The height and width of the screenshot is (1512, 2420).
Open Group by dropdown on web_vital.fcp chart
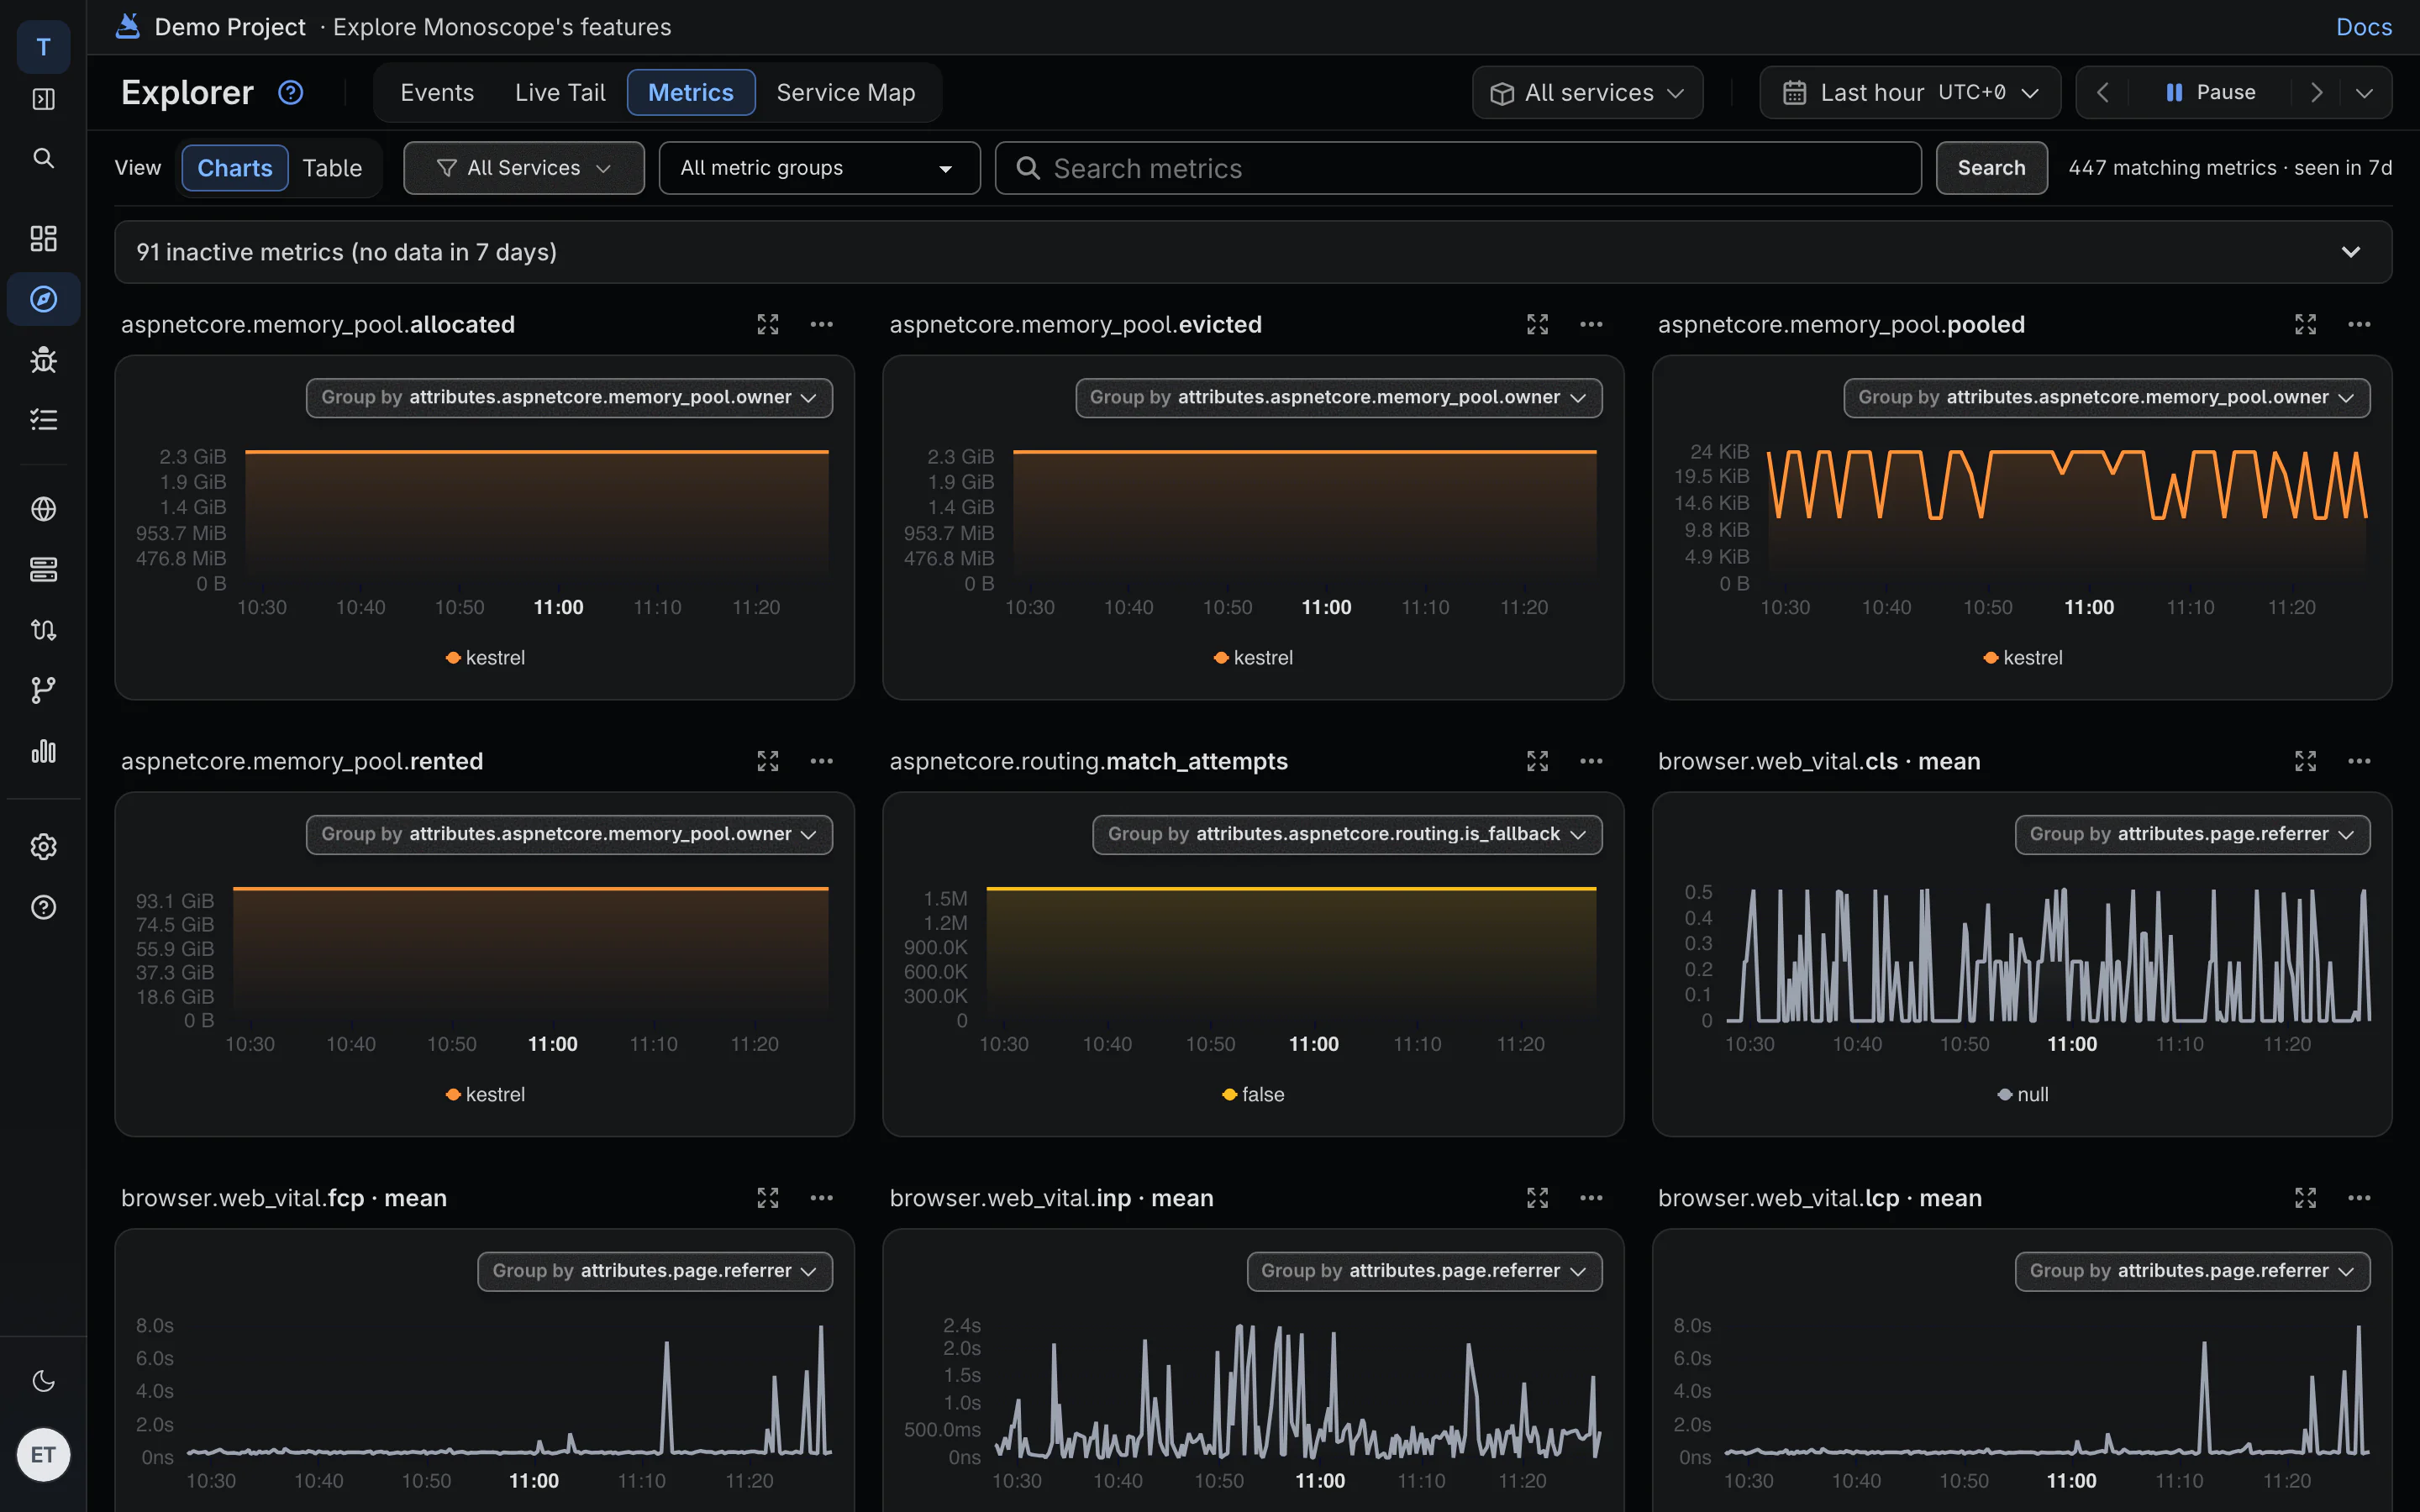655,1271
